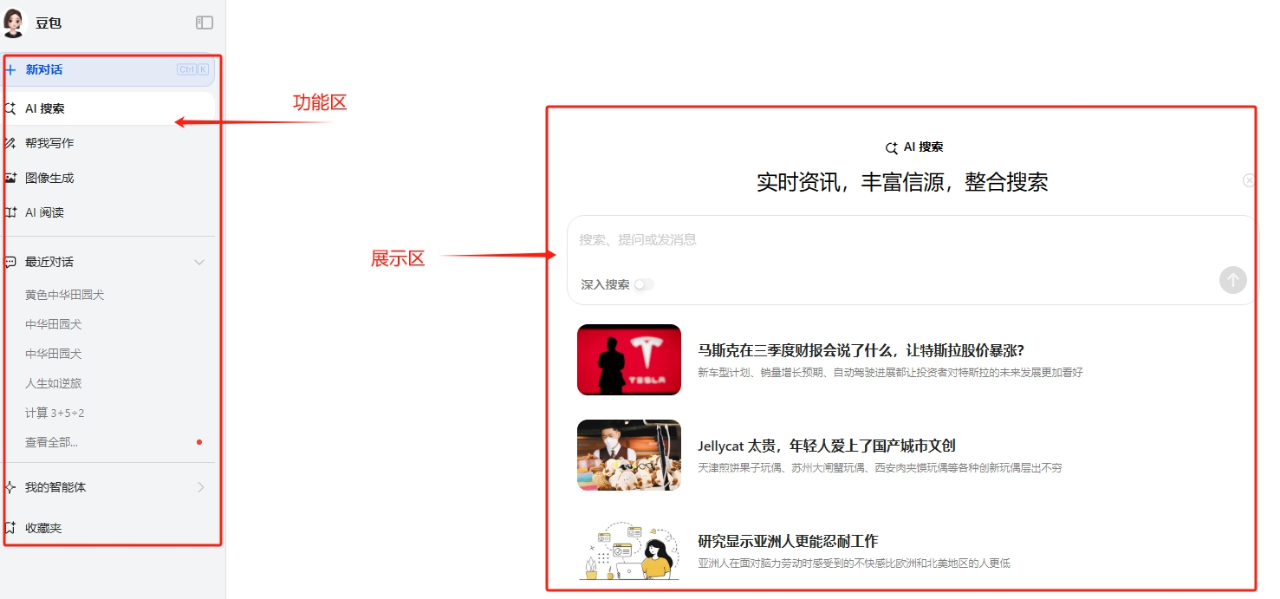Collapse the 最近对话 chevron
This screenshot has height=599, width=1280.
click(199, 262)
